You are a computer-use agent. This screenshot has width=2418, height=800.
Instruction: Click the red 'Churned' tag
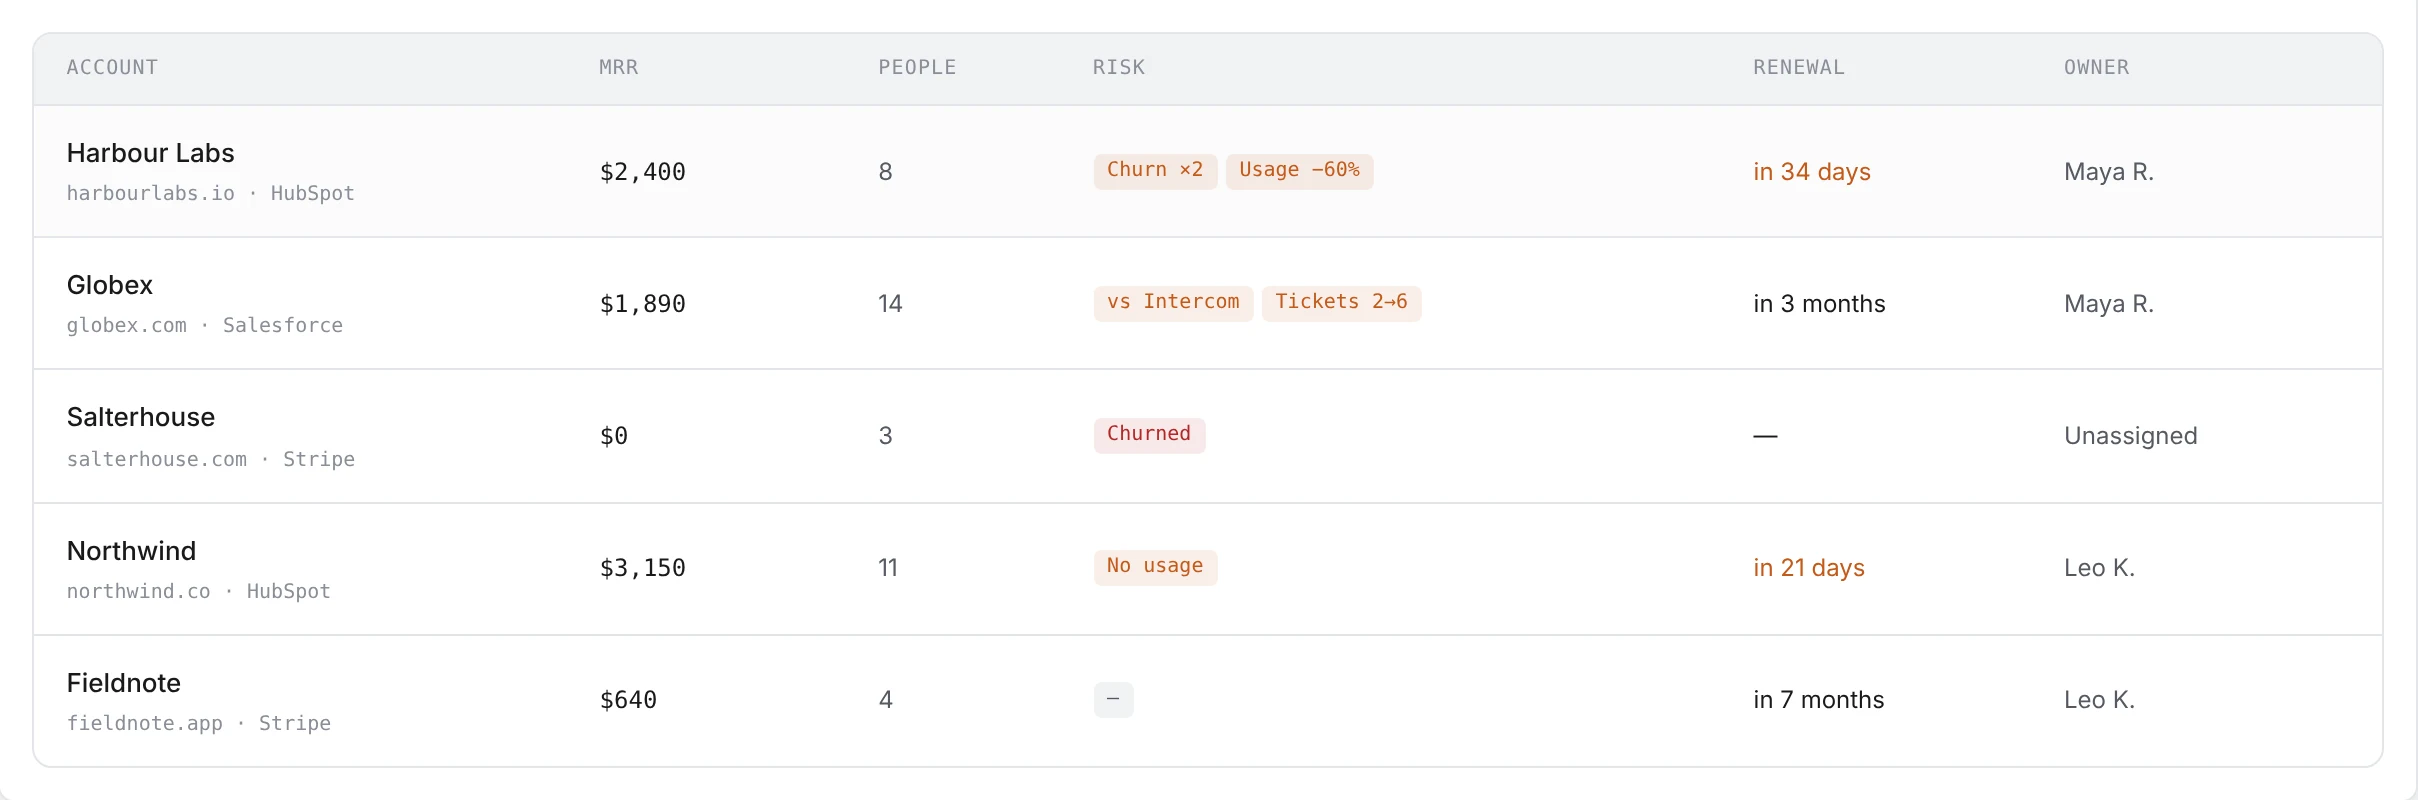1149,435
